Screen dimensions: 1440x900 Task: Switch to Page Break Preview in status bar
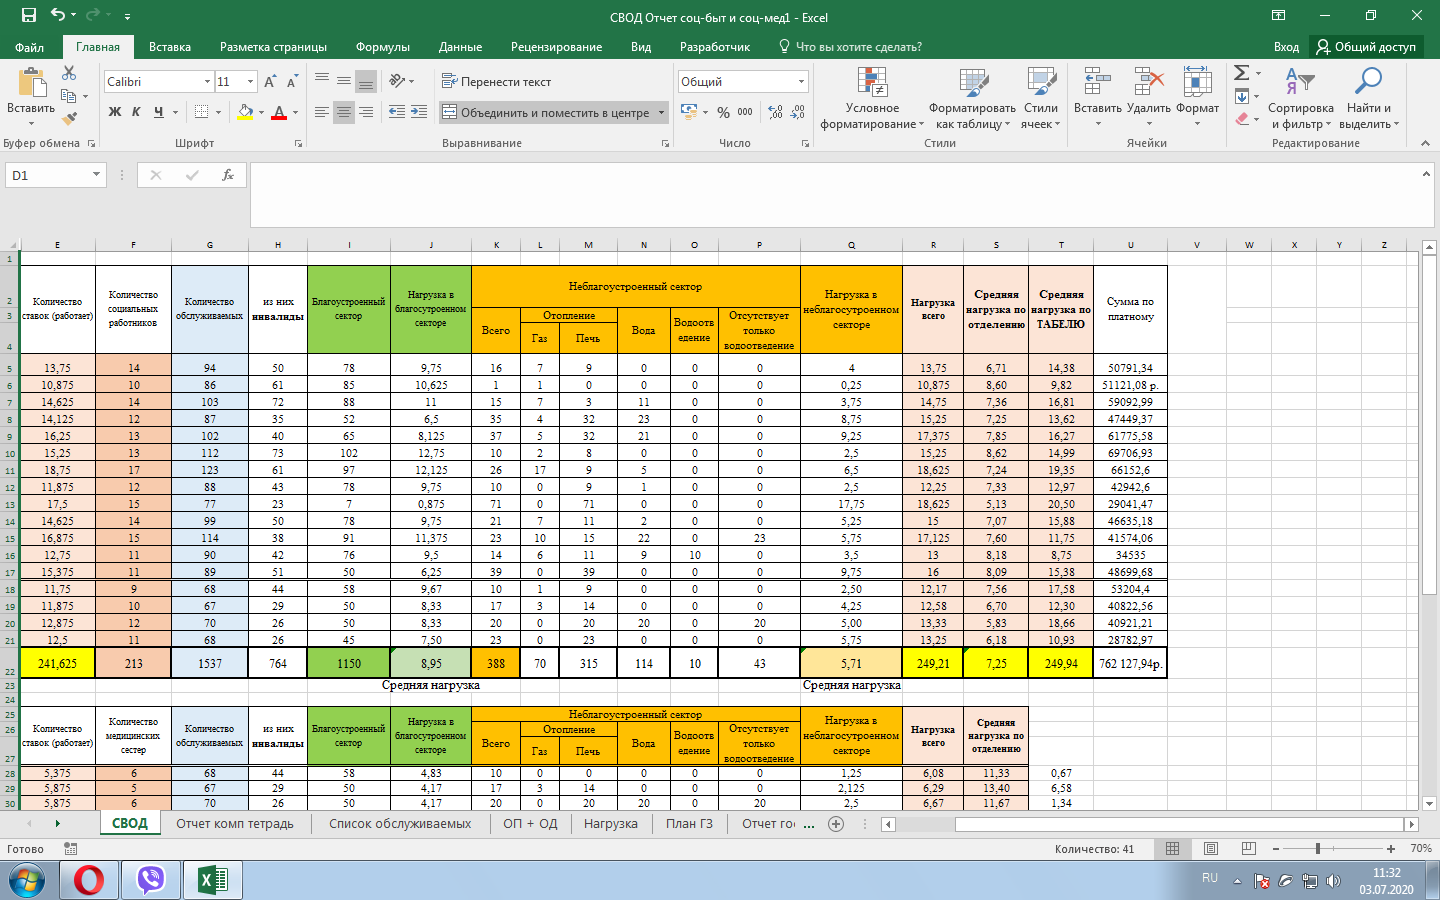tap(1248, 848)
